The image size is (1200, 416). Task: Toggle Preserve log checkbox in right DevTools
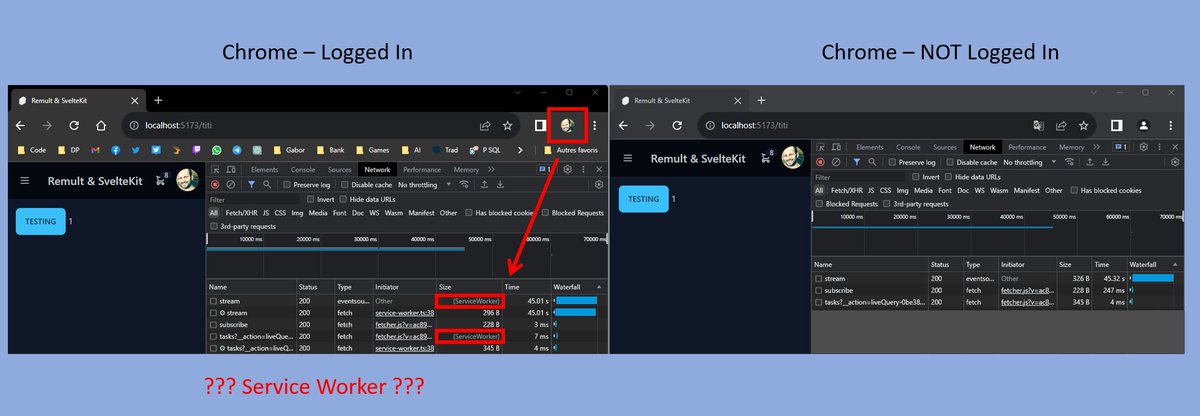click(893, 162)
